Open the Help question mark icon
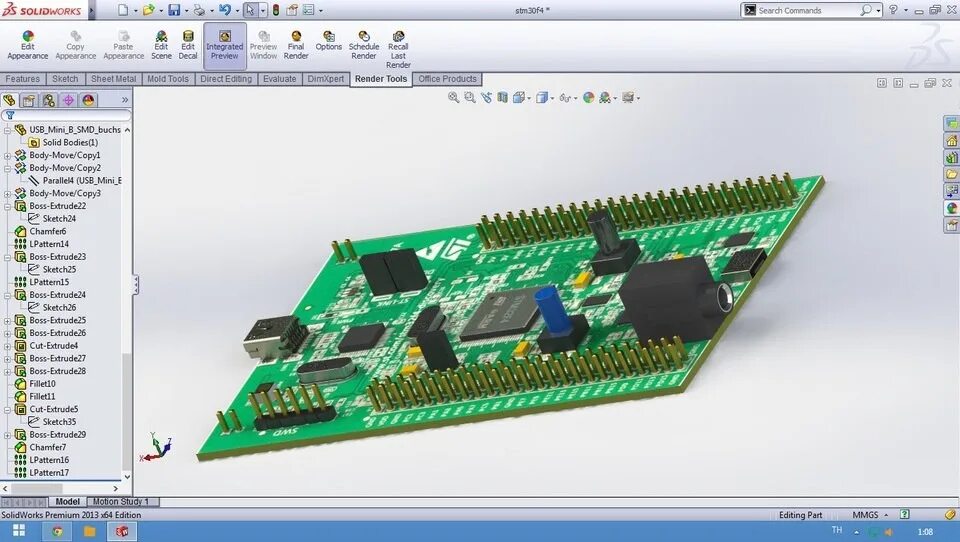The image size is (960, 542). [x=893, y=10]
